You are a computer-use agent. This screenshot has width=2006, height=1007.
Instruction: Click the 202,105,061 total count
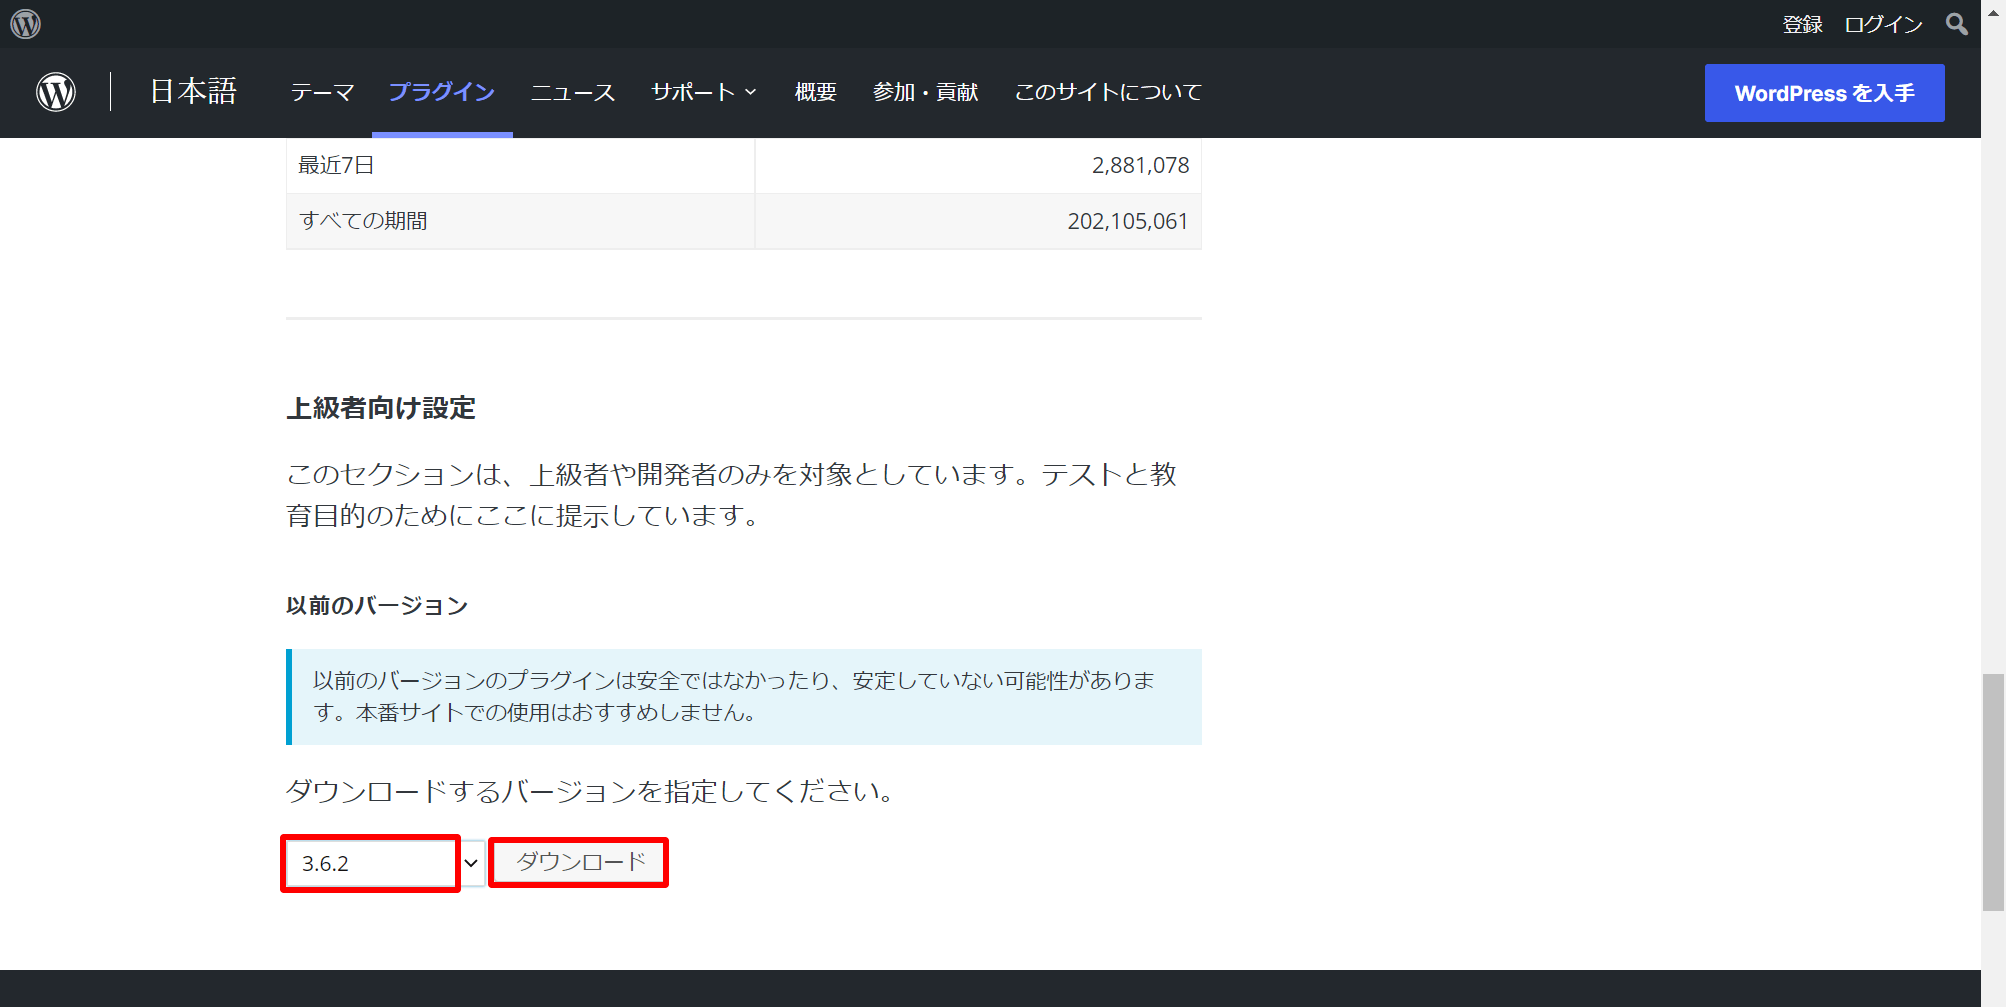[x=1128, y=221]
